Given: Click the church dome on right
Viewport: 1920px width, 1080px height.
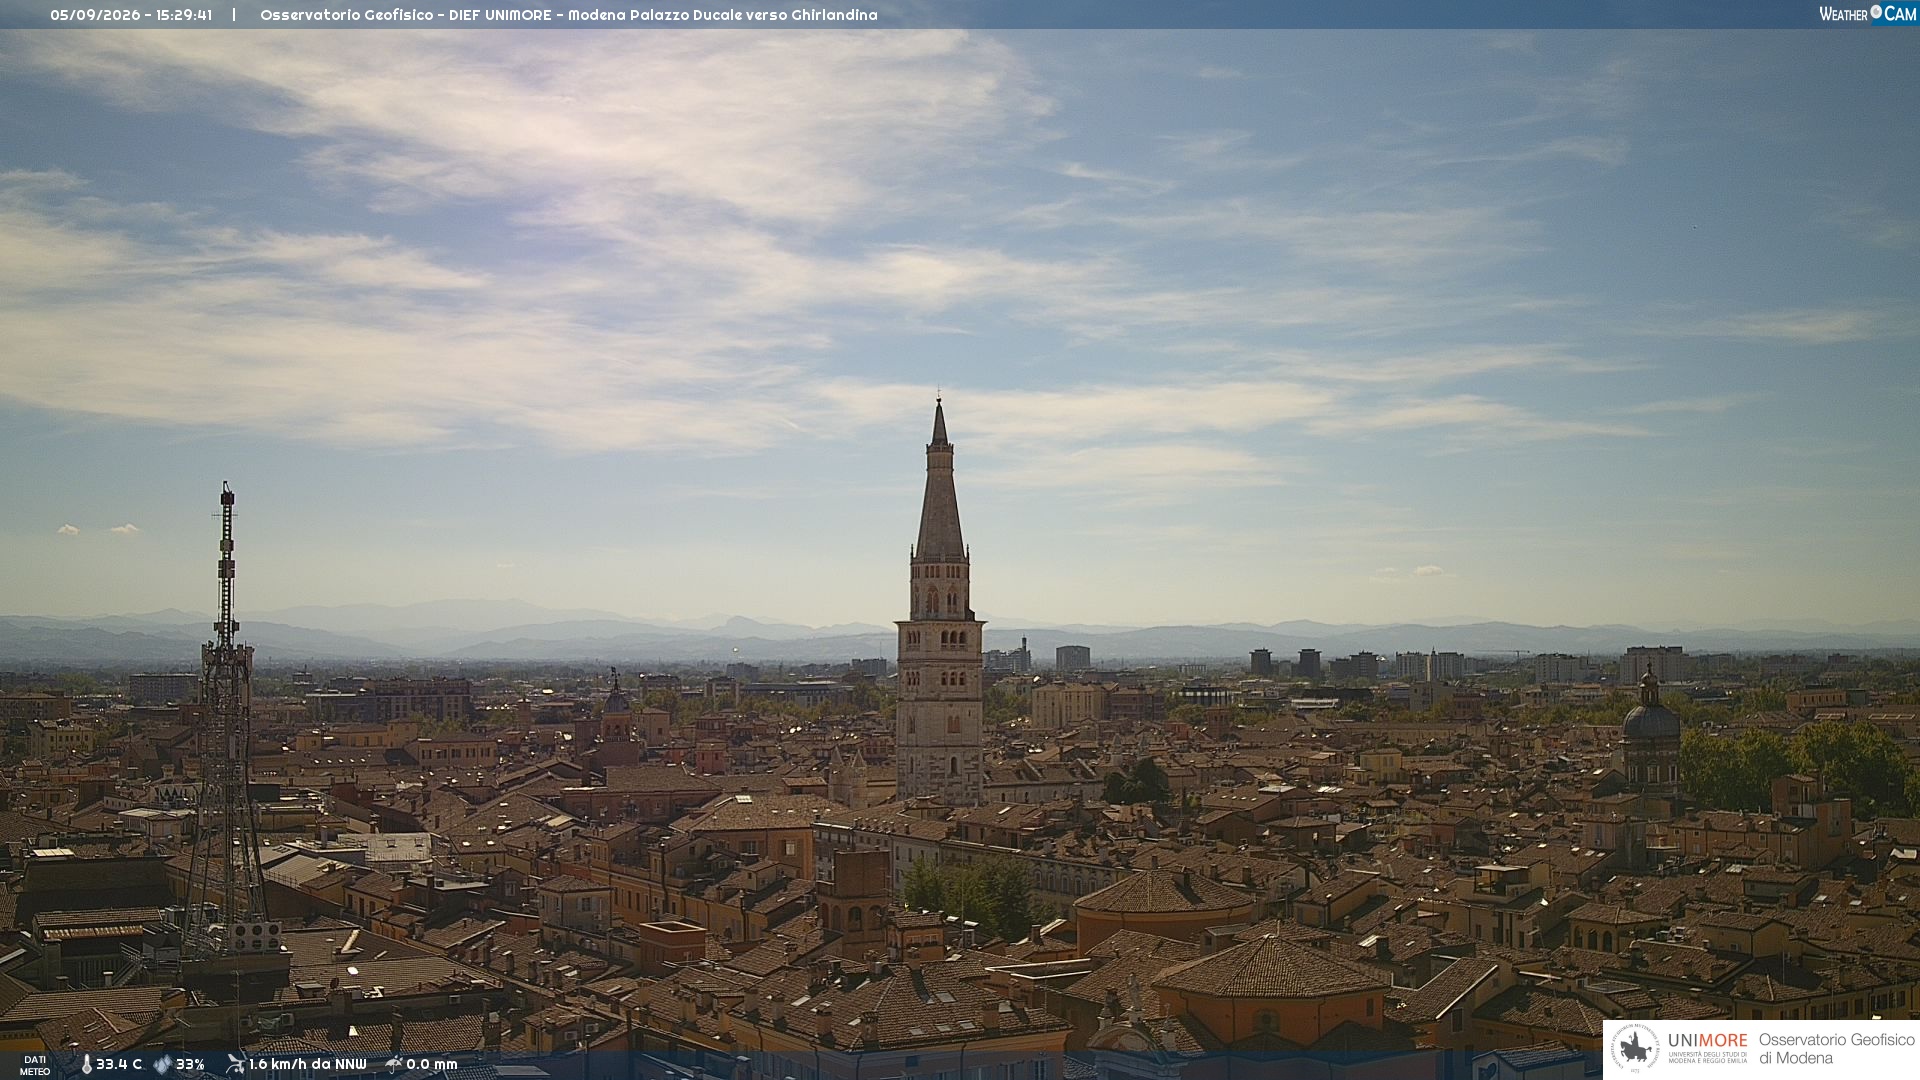Looking at the screenshot, I should tap(1650, 718).
